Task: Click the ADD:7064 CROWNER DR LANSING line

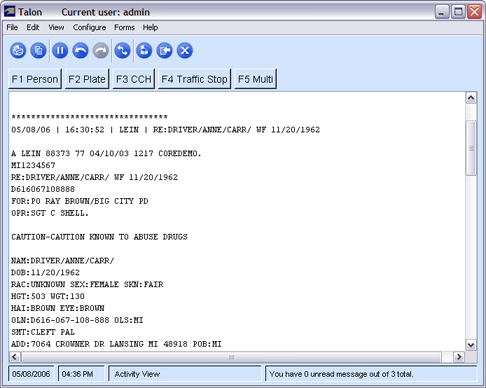Action: [x=116, y=344]
